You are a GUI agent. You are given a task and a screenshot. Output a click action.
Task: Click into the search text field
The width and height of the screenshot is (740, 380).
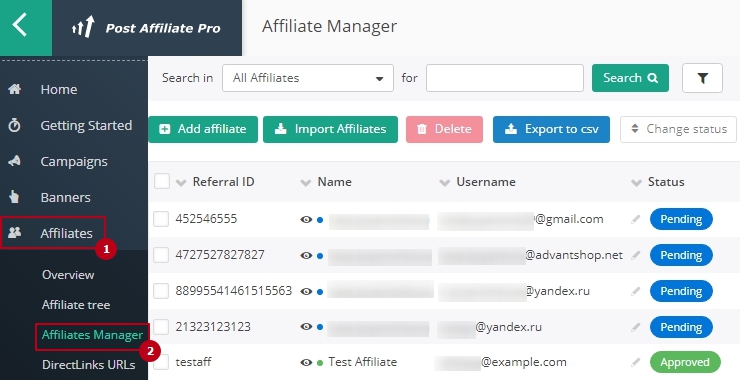[505, 78]
